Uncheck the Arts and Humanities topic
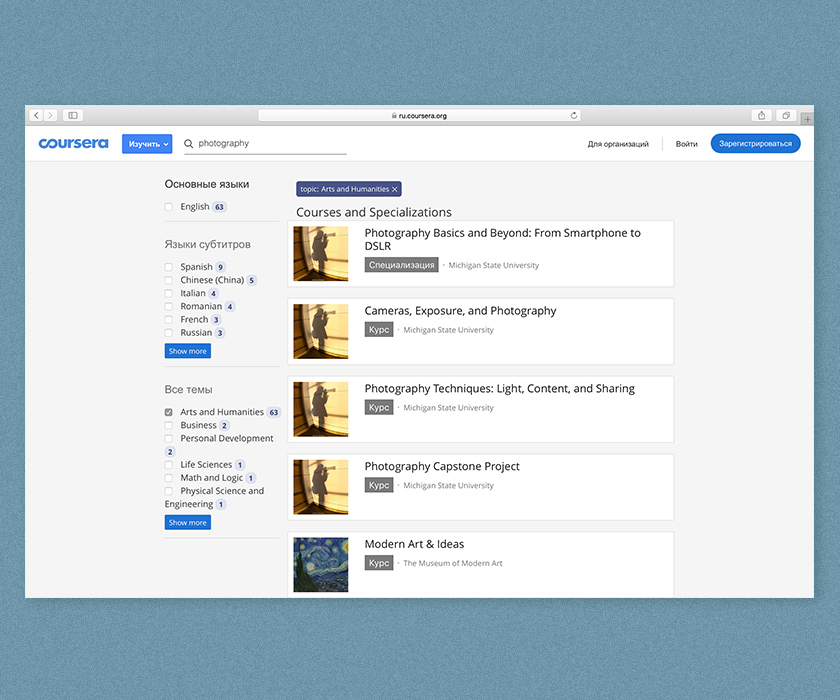Image resolution: width=840 pixels, height=700 pixels. 169,412
